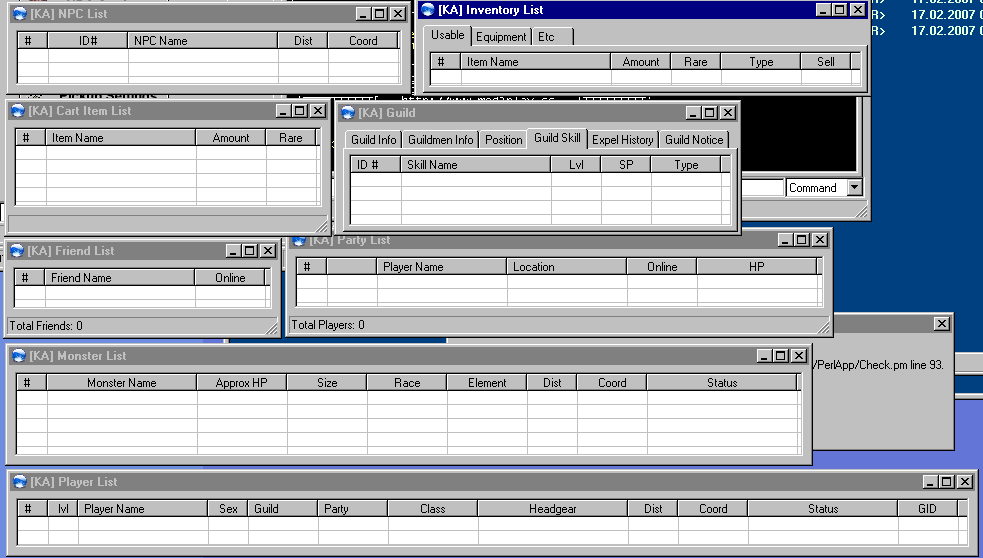Click Cart Item List Amount column header

click(x=230, y=138)
